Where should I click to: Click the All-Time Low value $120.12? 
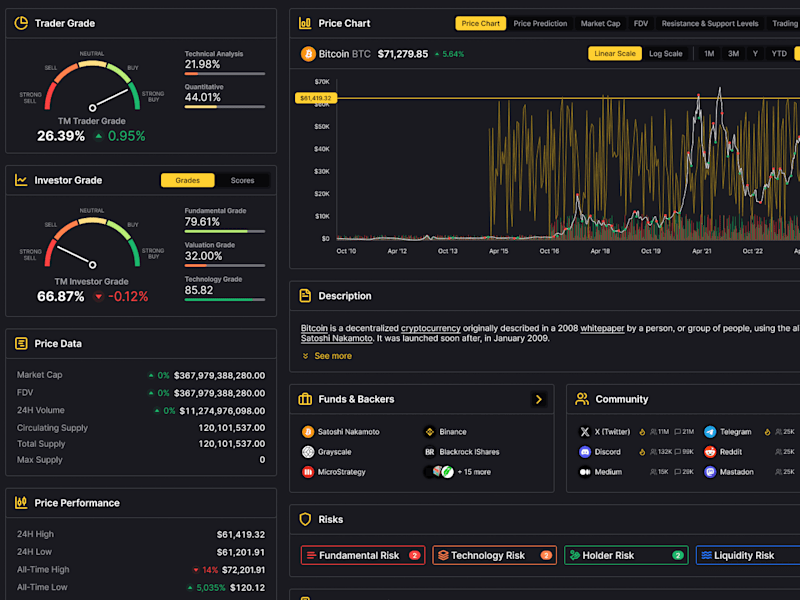247,588
